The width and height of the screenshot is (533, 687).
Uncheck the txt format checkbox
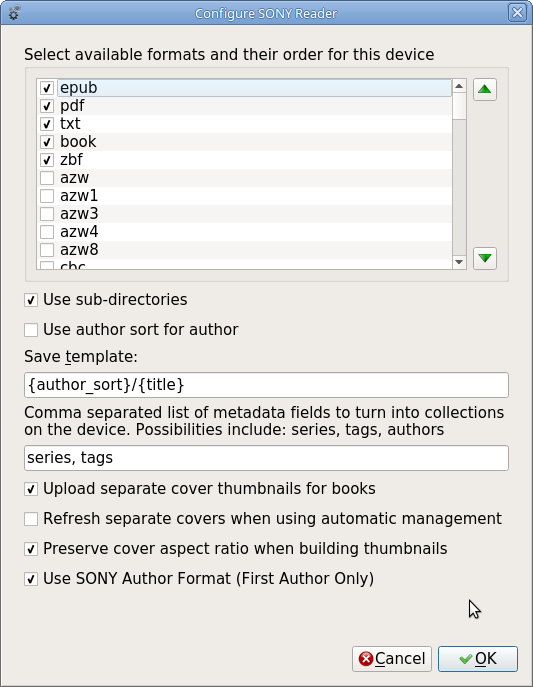click(47, 124)
